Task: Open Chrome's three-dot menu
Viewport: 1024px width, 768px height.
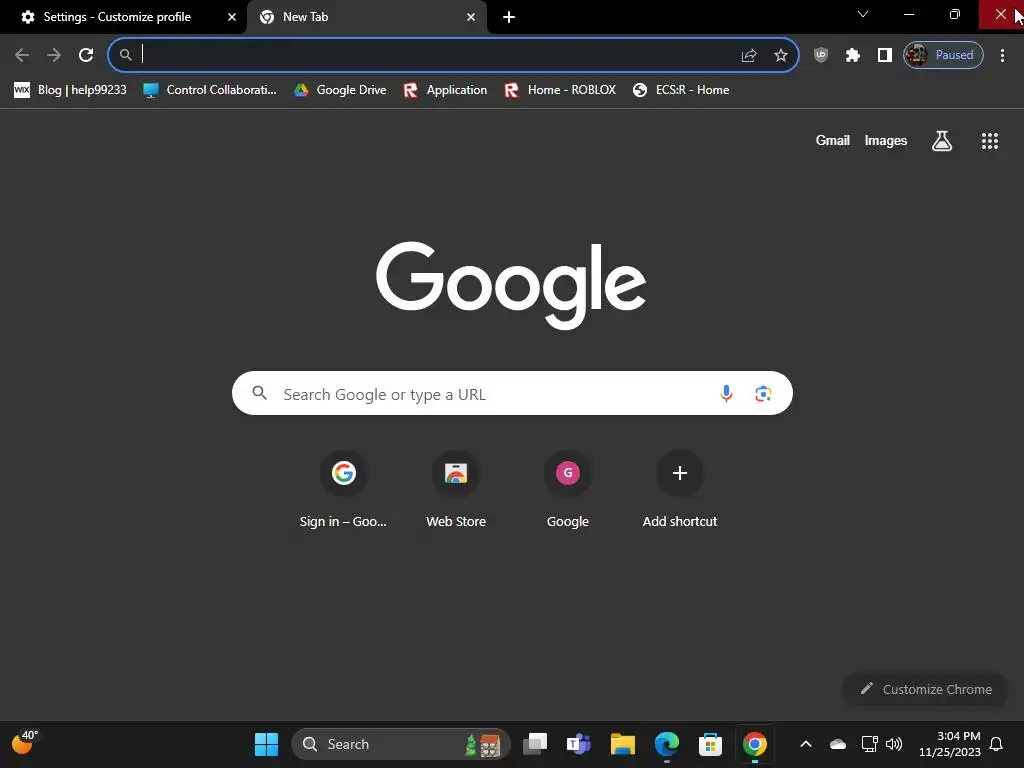Action: point(1002,55)
